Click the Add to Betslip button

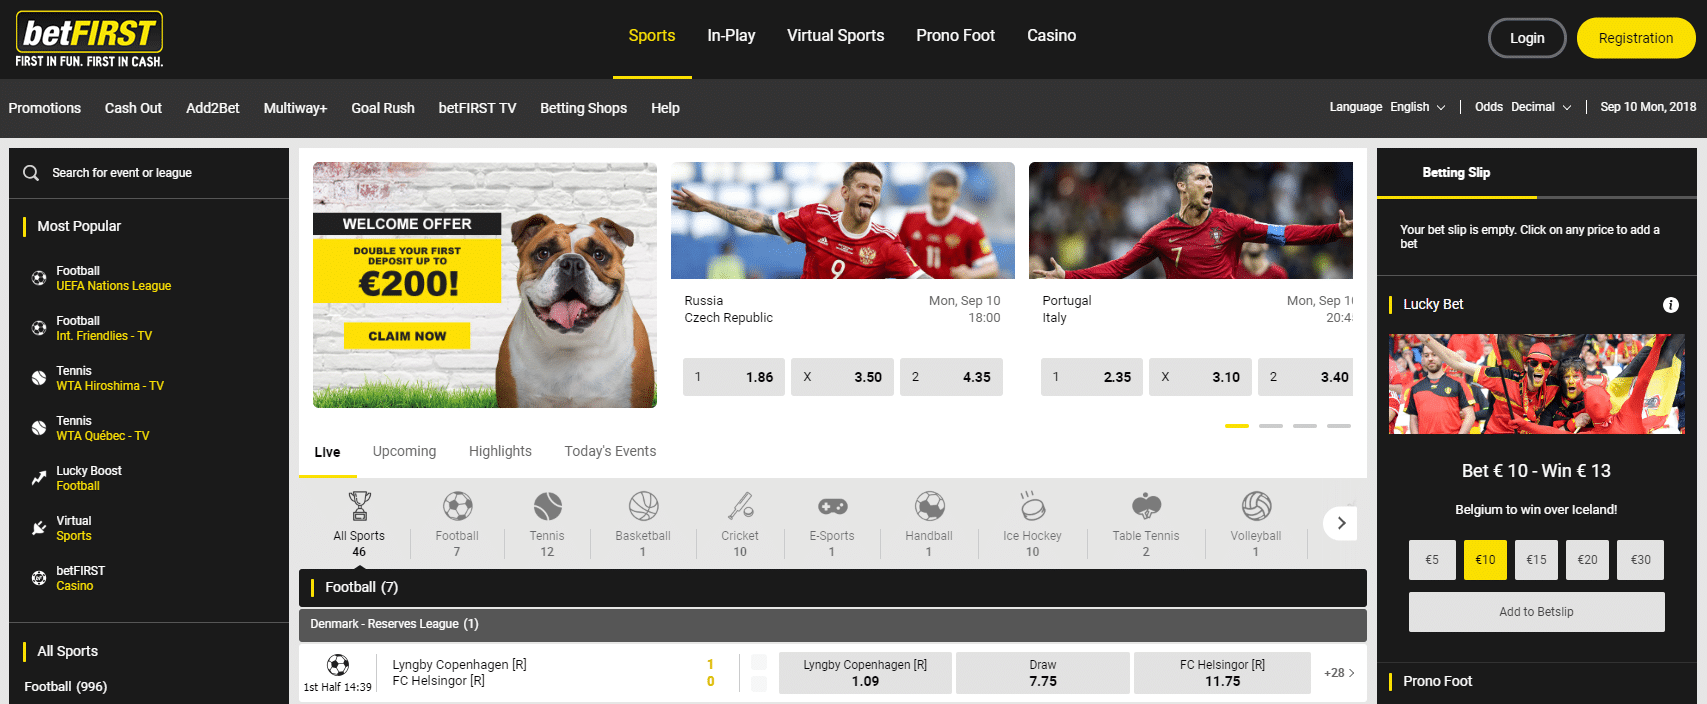tap(1536, 612)
